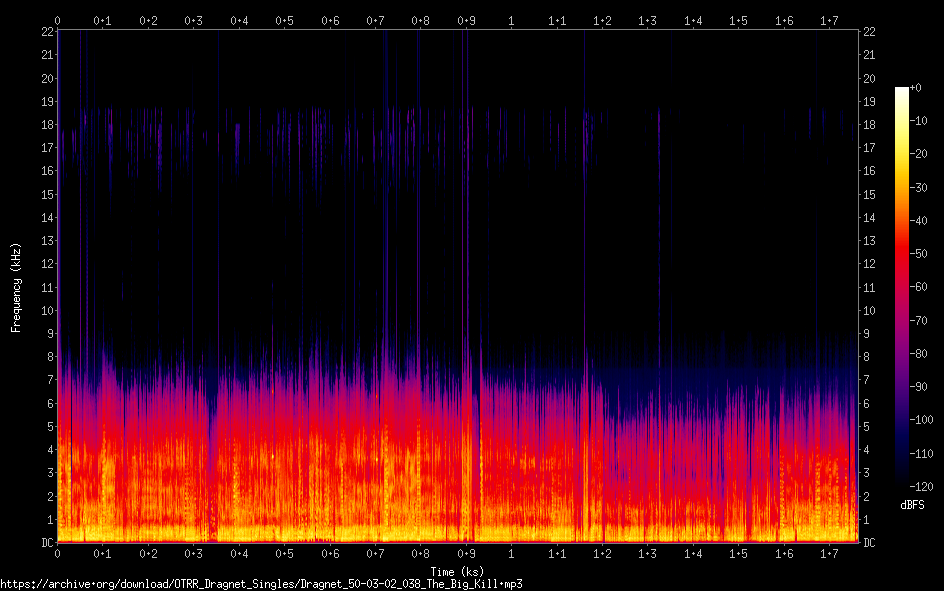944x591 pixels.
Task: Pick the 1.7 mark on top time axis
Action: pos(829,20)
